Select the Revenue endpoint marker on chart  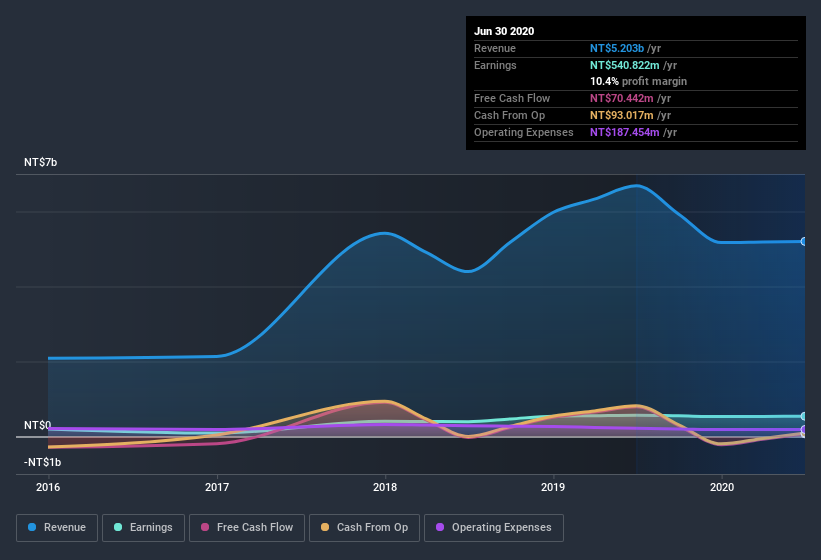(x=803, y=241)
